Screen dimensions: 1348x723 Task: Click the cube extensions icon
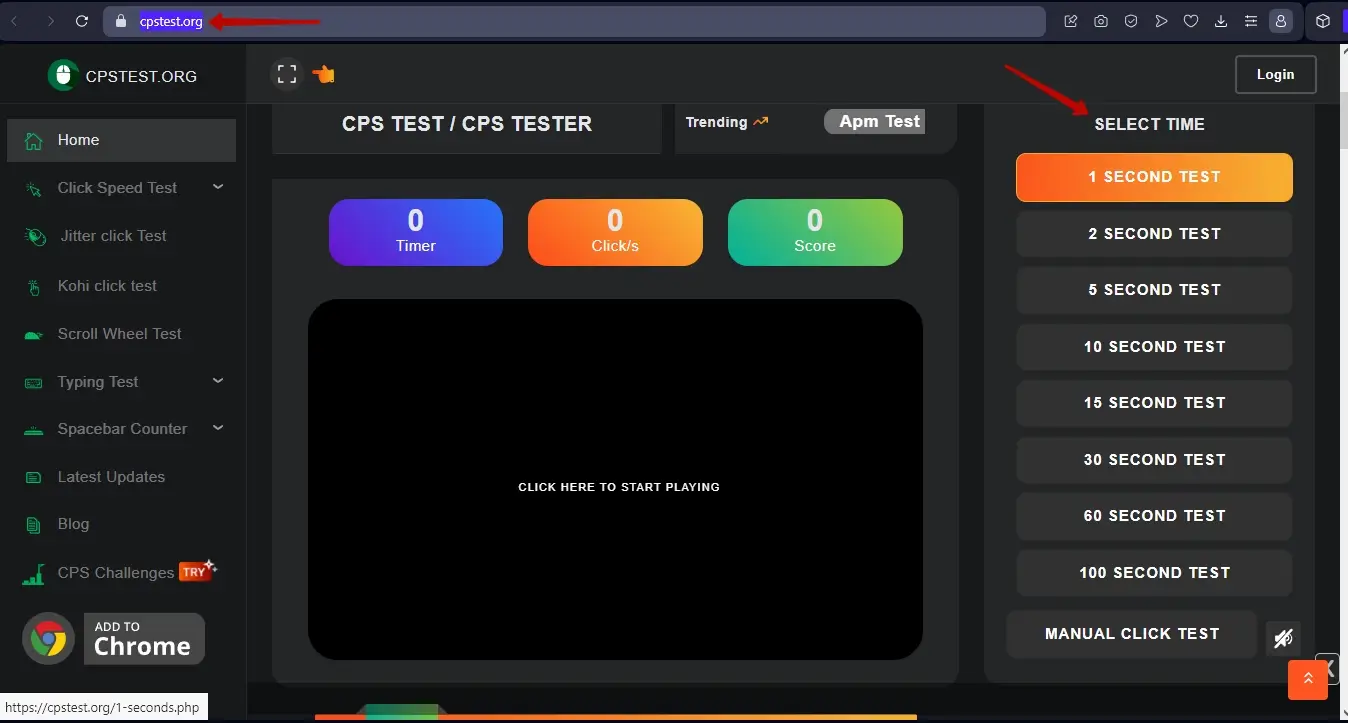[1322, 21]
